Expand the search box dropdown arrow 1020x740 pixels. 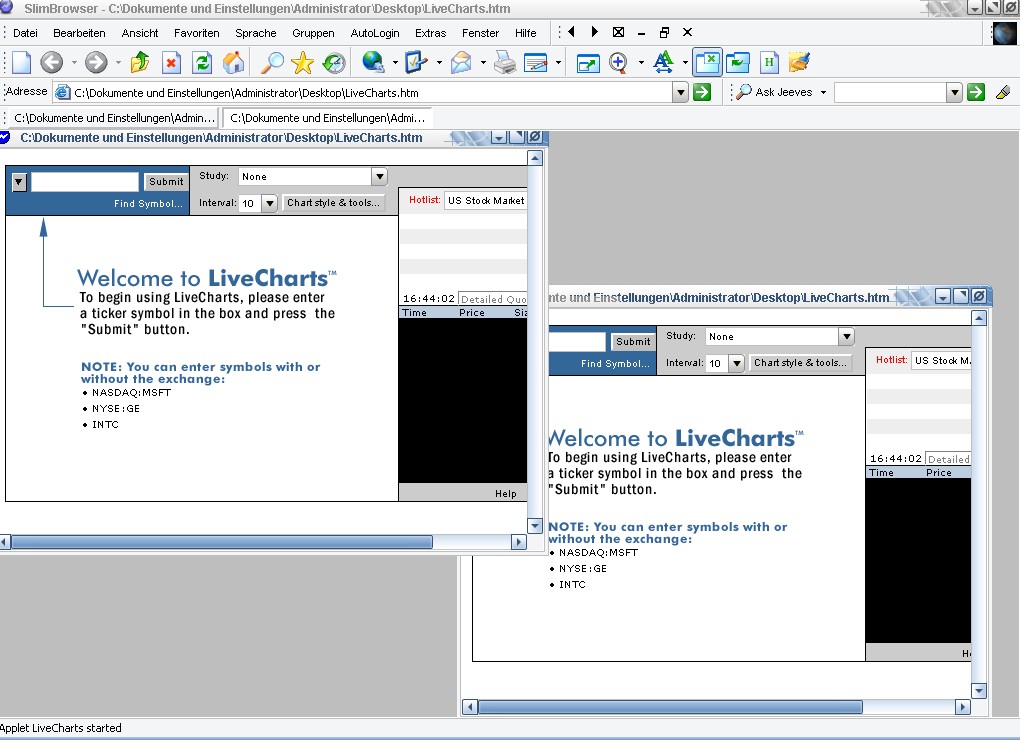[x=954, y=92]
